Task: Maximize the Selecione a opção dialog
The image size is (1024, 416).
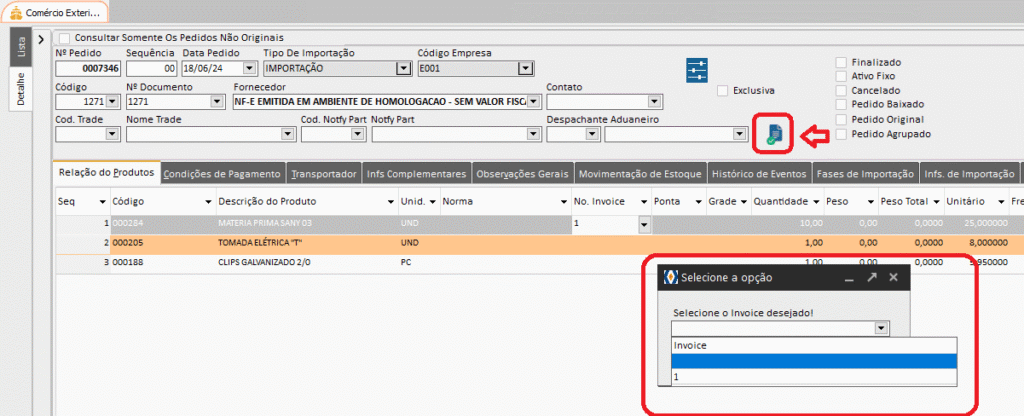Action: pyautogui.click(x=871, y=278)
